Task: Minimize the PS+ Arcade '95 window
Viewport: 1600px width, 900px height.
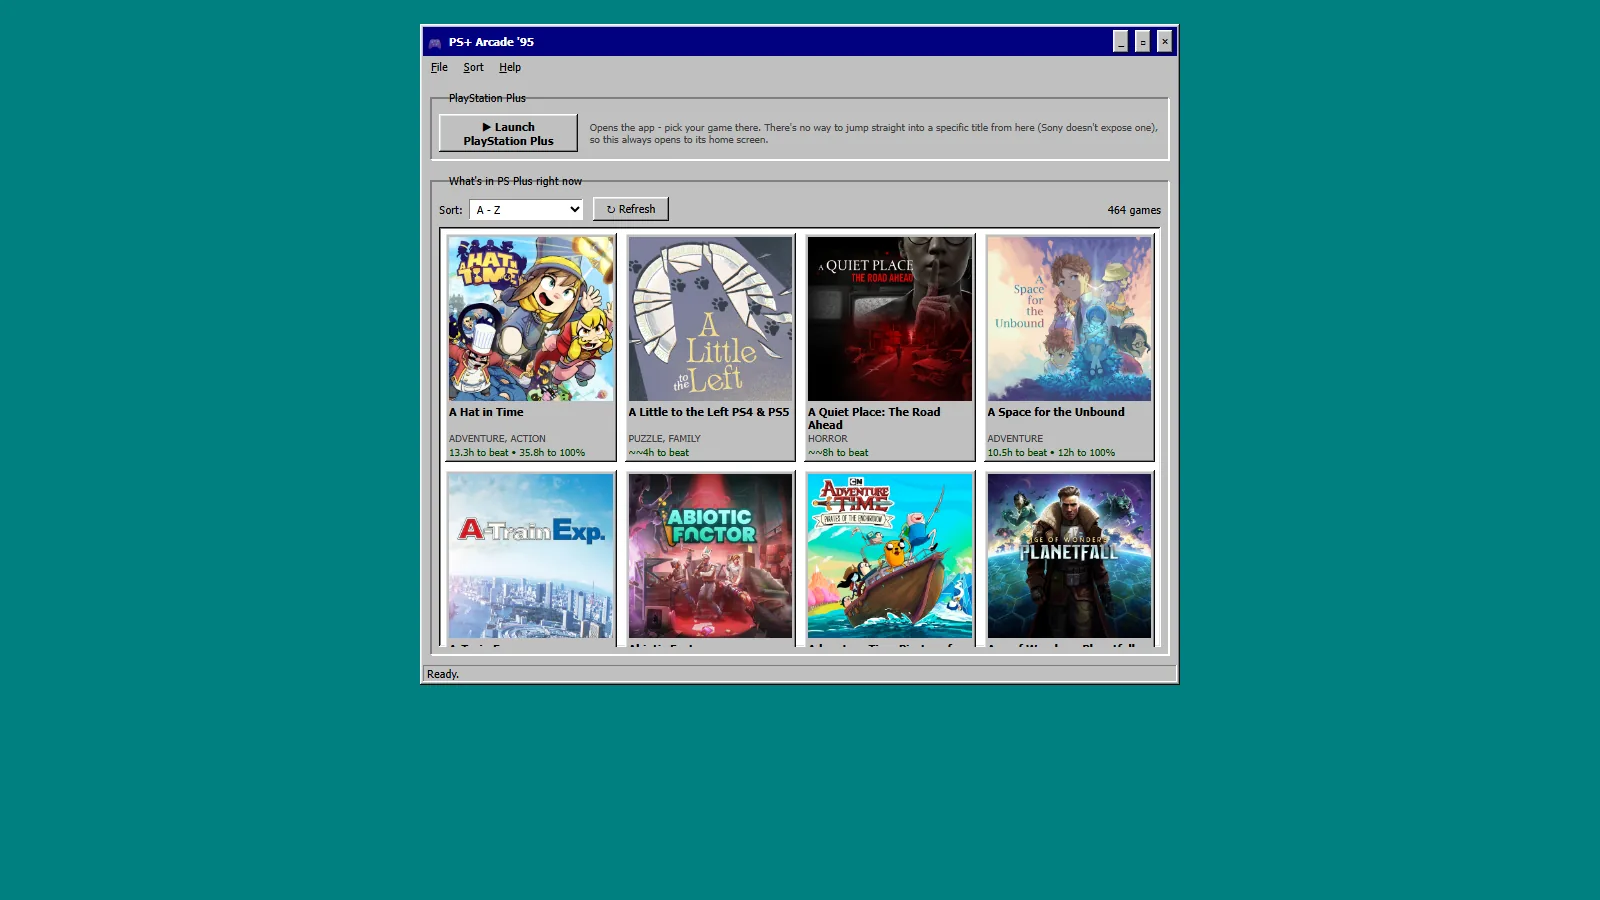Action: (x=1121, y=41)
